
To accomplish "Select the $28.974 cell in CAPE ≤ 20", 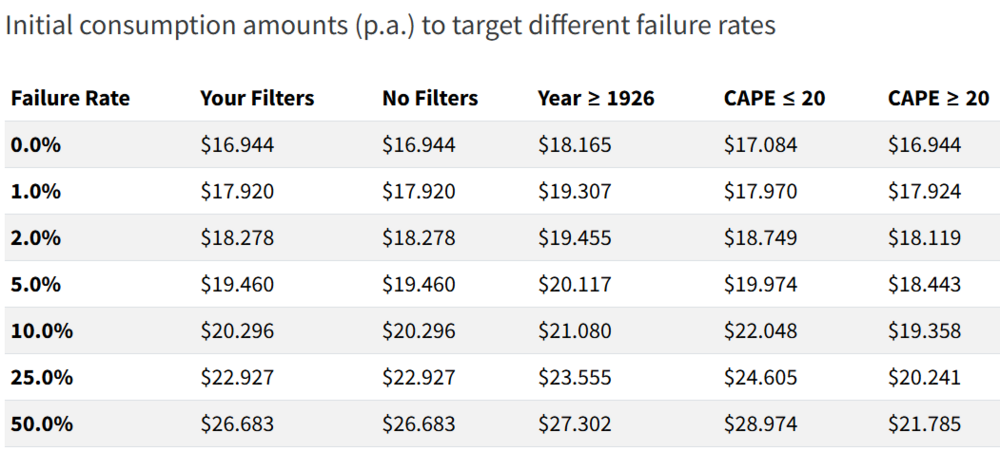I will click(760, 424).
